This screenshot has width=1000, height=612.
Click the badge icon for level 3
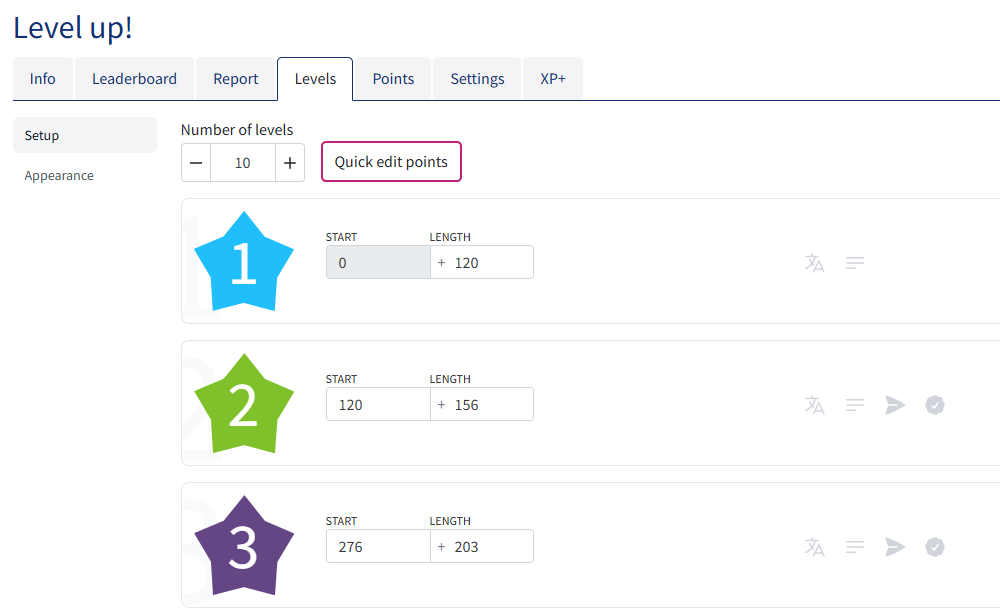(x=935, y=547)
